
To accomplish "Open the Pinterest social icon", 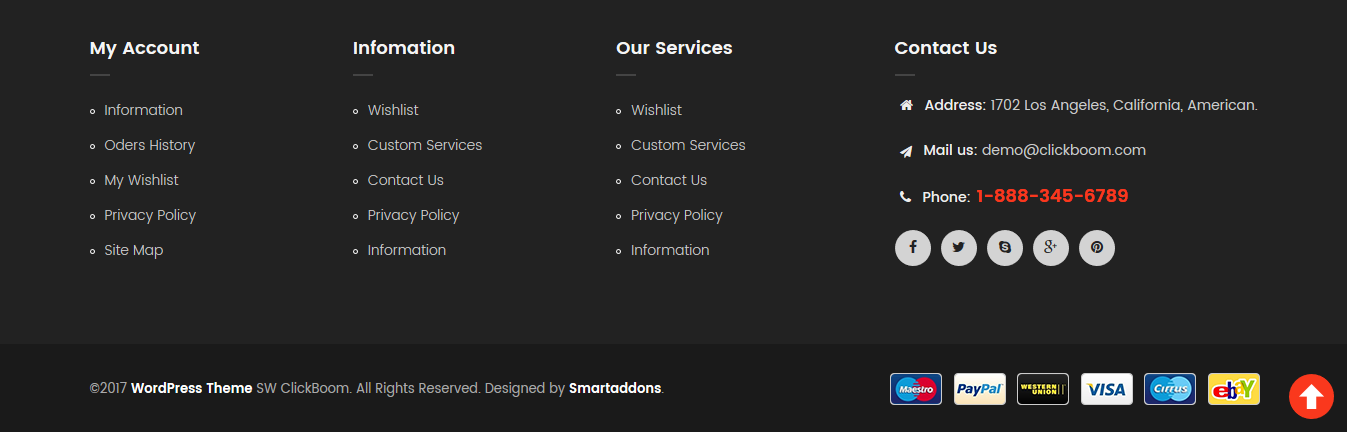I will pos(1097,248).
